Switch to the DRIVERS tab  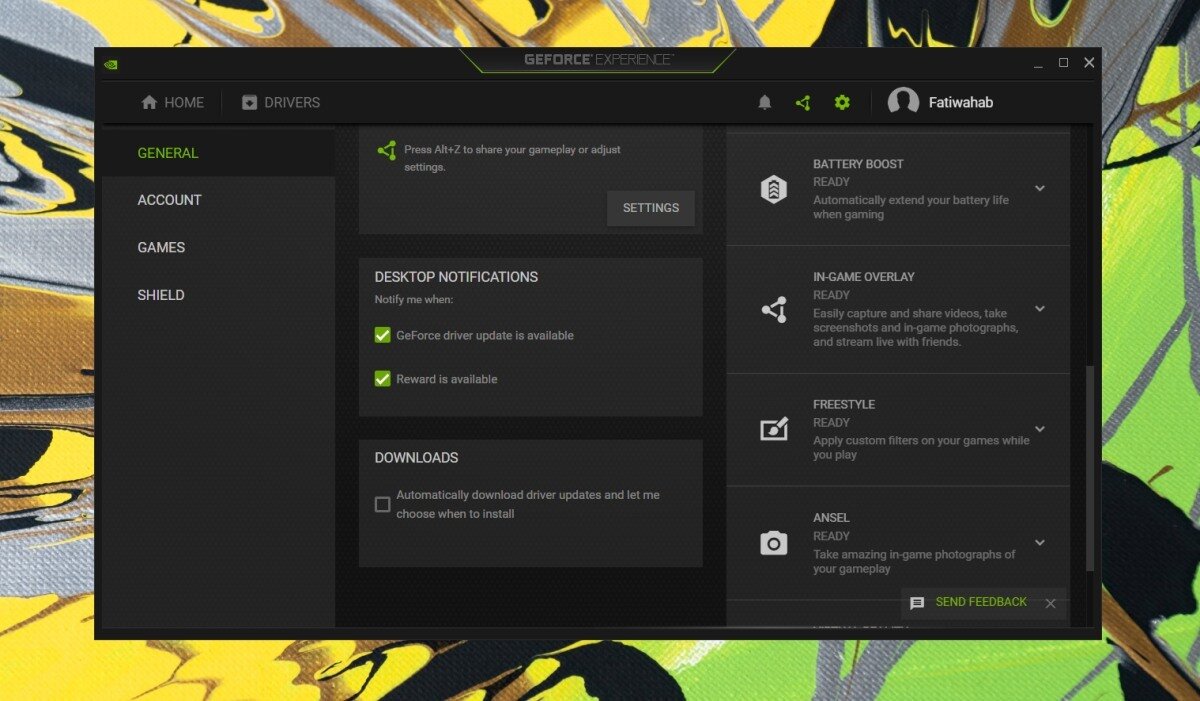pyautogui.click(x=280, y=102)
